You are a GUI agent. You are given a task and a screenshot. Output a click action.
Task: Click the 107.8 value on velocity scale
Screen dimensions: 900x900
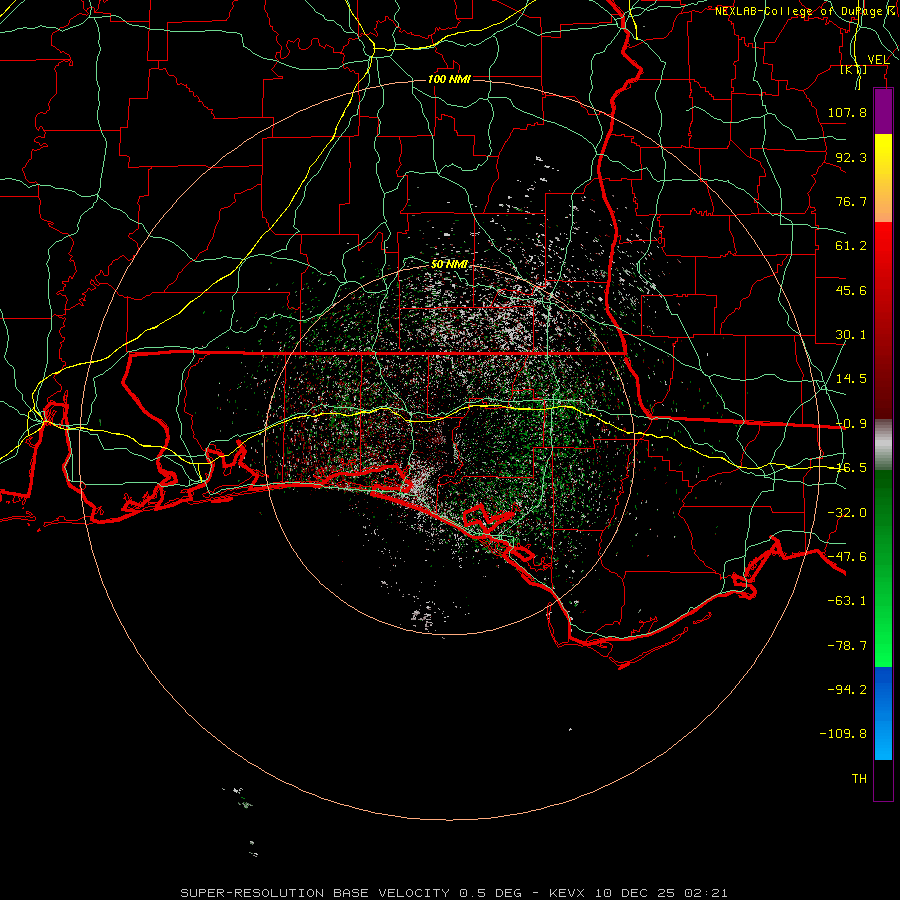[847, 112]
